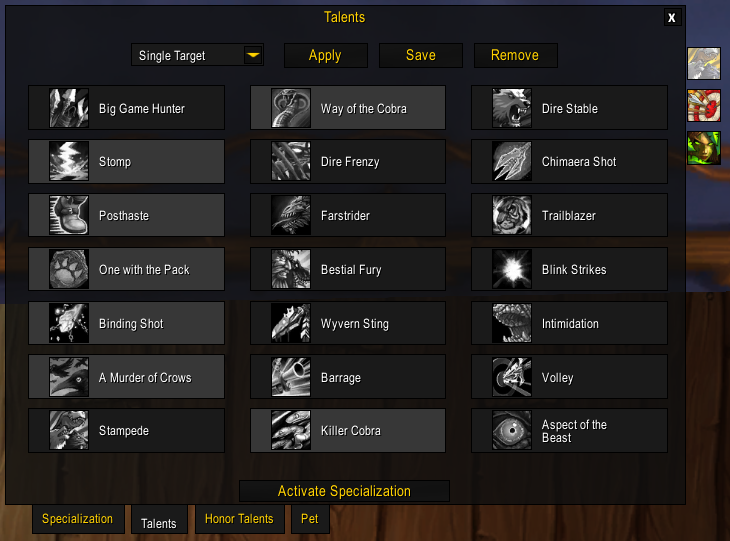Switch to the Pet tab
This screenshot has height=541, width=730.
pos(309,520)
